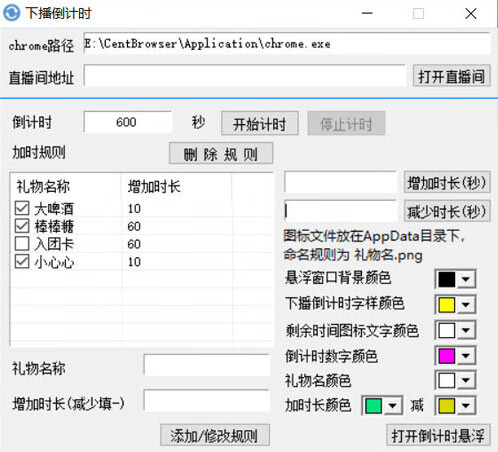This screenshot has width=498, height=452.
Task: Toggle the 小心心 gift checkbox
Action: point(22,261)
